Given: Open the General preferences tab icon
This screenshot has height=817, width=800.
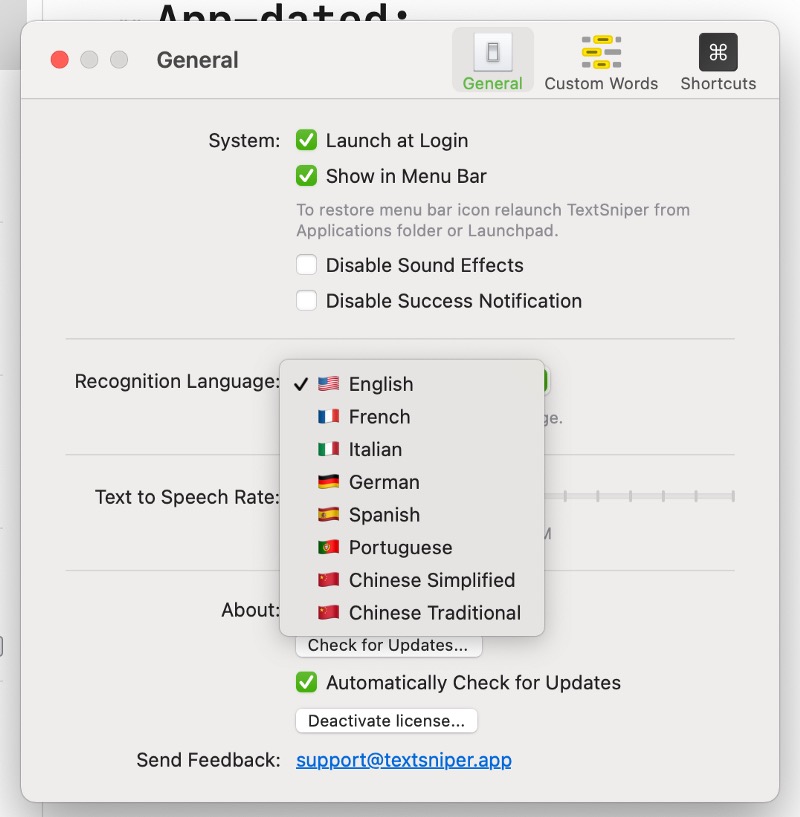Looking at the screenshot, I should click(x=493, y=52).
